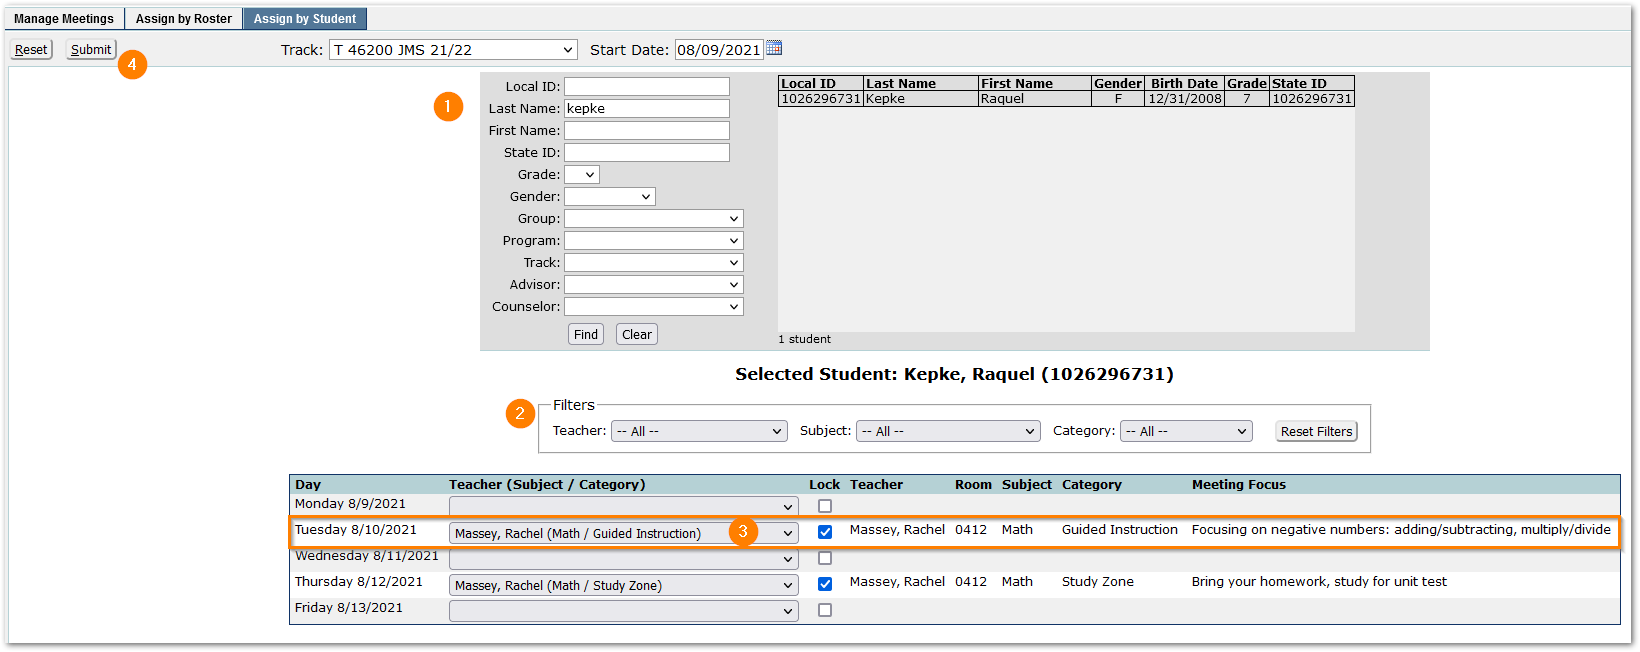Click Local ID 1026296731 in the results row

point(821,99)
